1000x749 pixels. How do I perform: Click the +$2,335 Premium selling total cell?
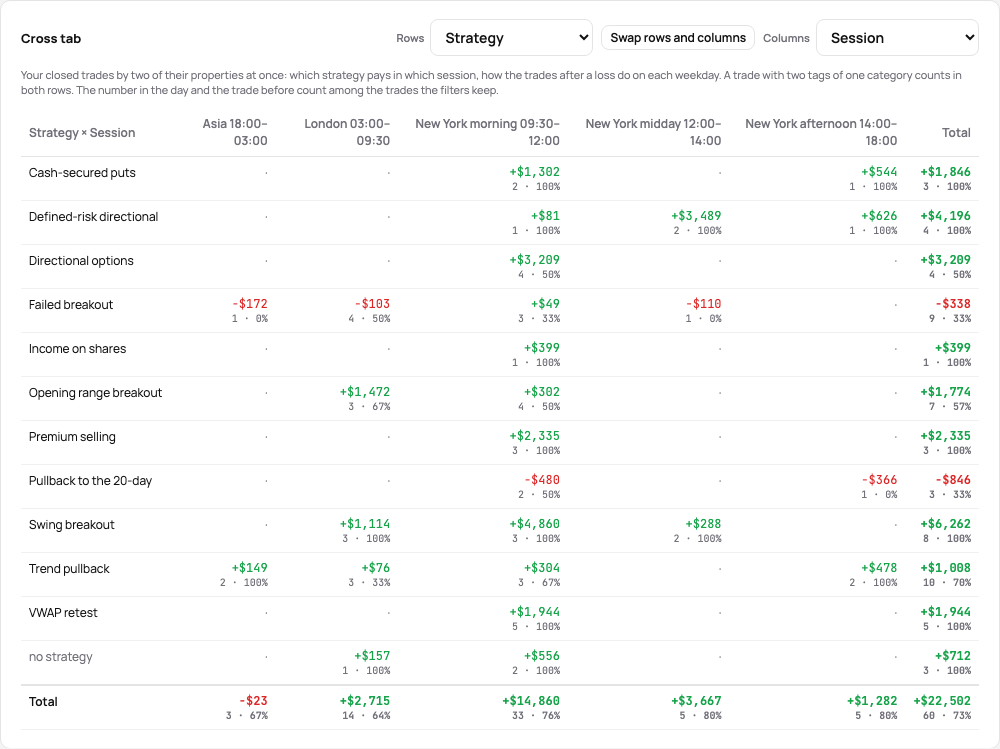click(945, 442)
